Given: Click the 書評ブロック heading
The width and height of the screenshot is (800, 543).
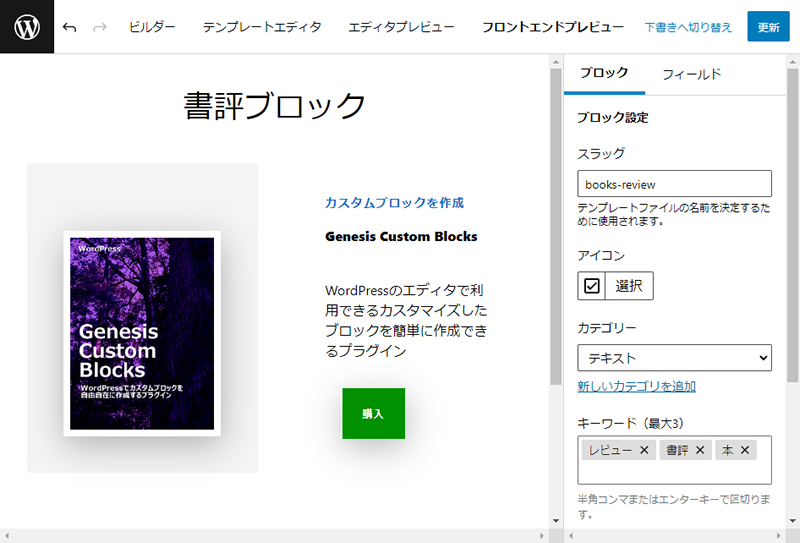Looking at the screenshot, I should (x=274, y=106).
